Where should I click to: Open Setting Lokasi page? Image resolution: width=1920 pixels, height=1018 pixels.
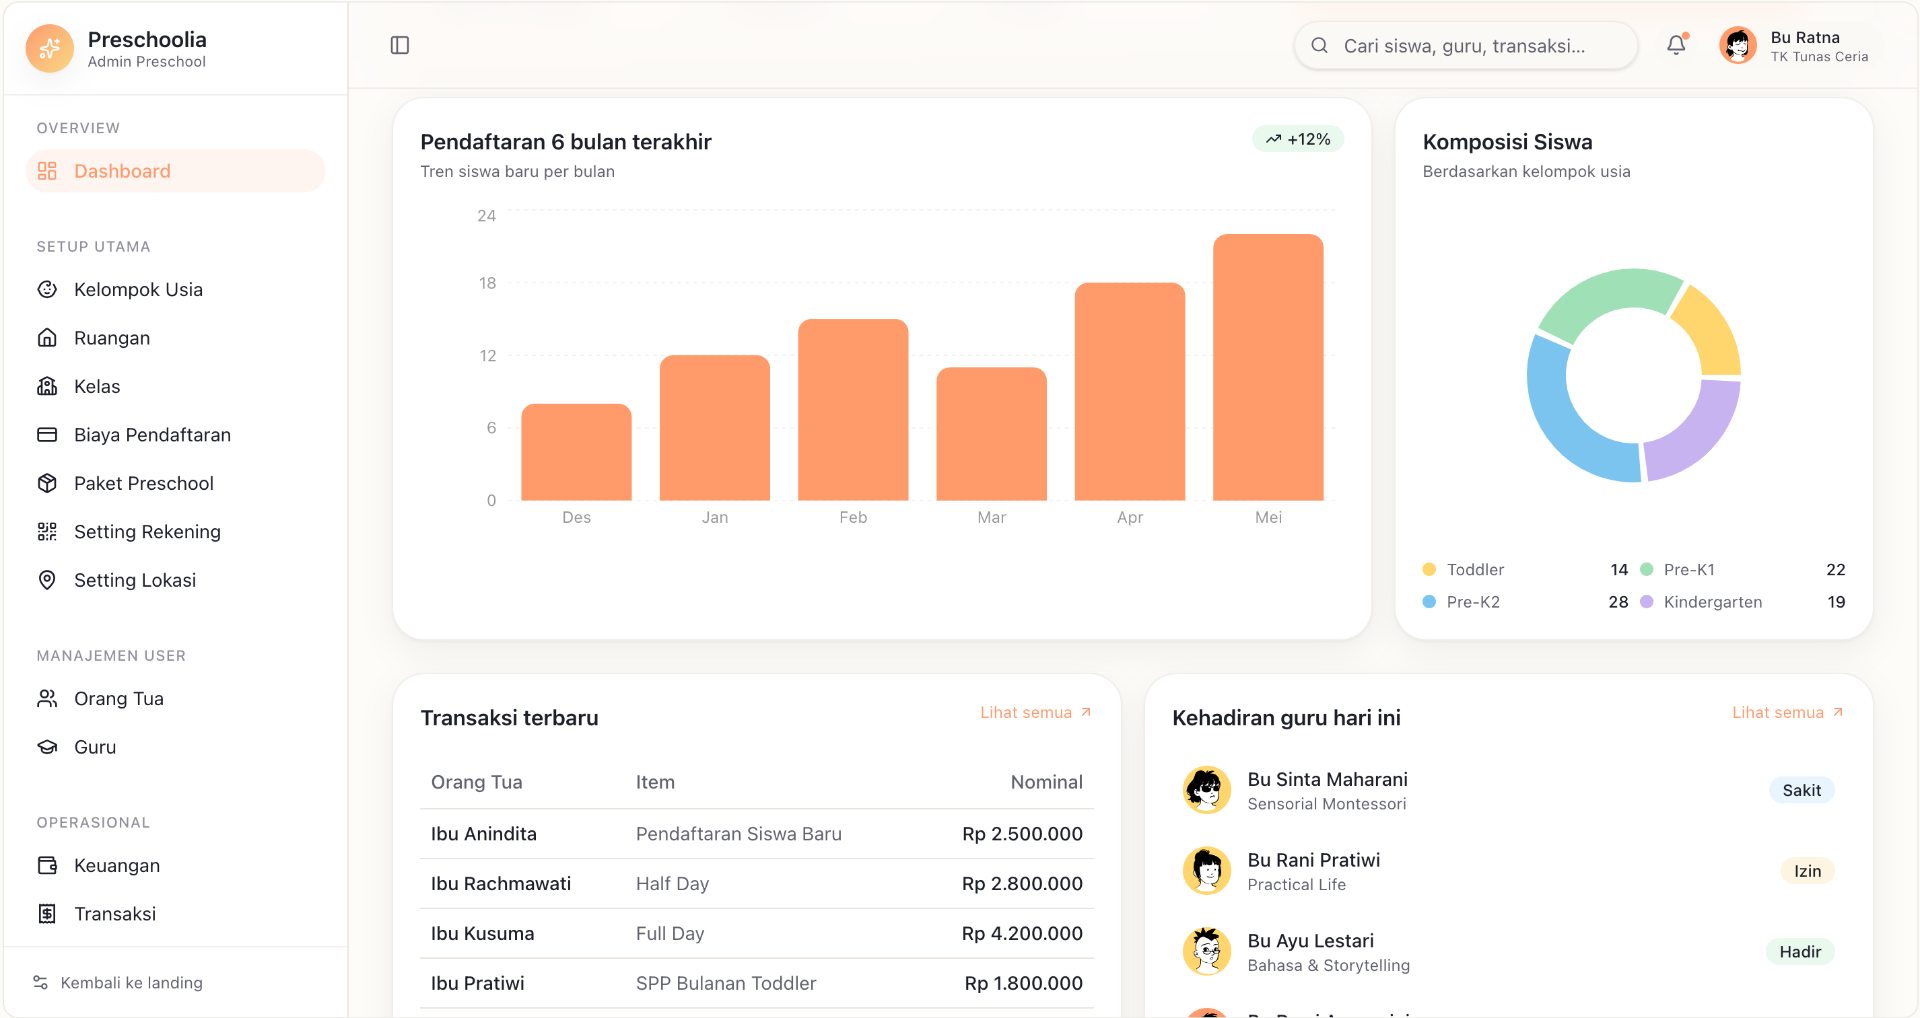[175, 580]
